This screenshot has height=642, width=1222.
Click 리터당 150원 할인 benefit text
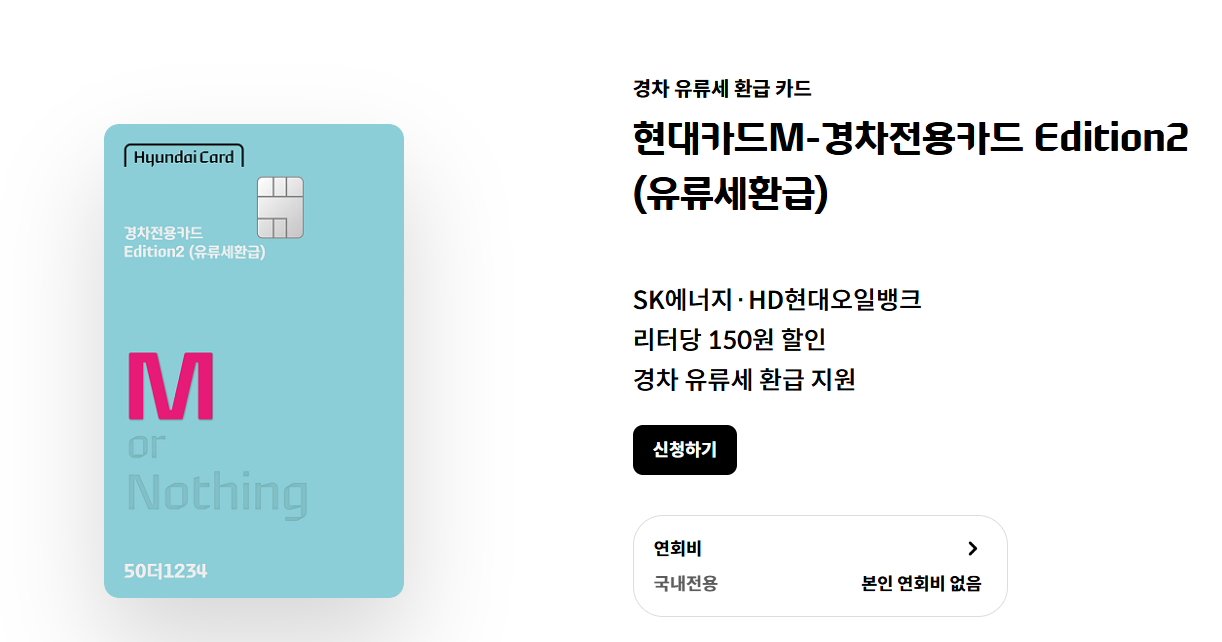[x=729, y=339]
